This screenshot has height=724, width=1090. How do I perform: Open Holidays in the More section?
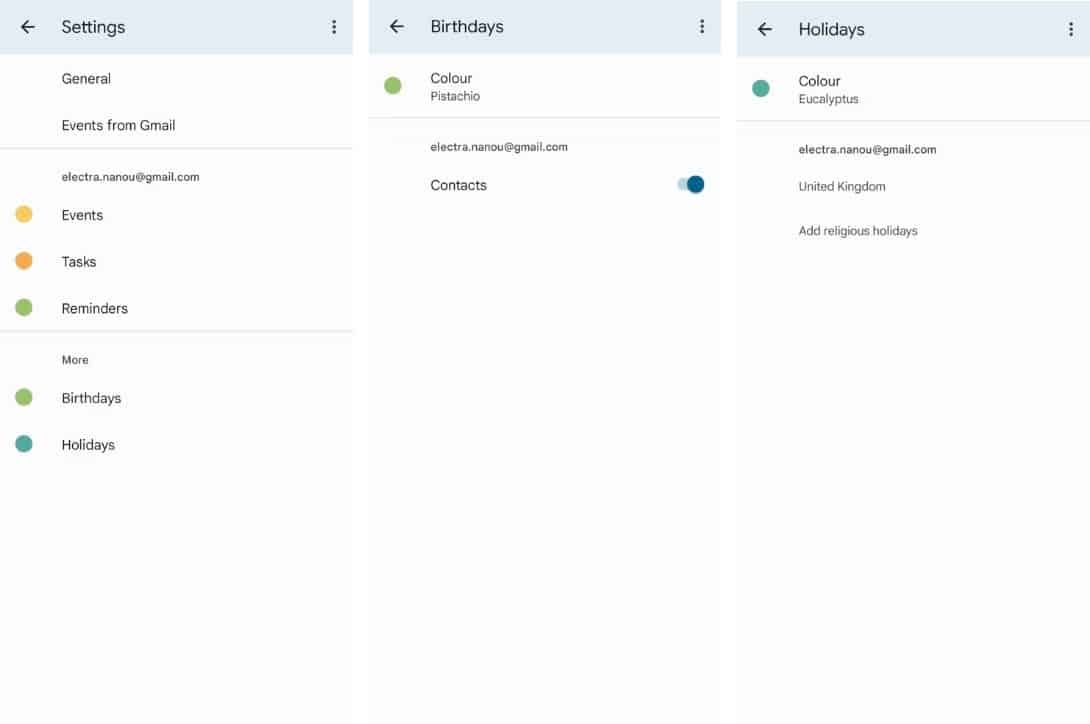point(88,445)
